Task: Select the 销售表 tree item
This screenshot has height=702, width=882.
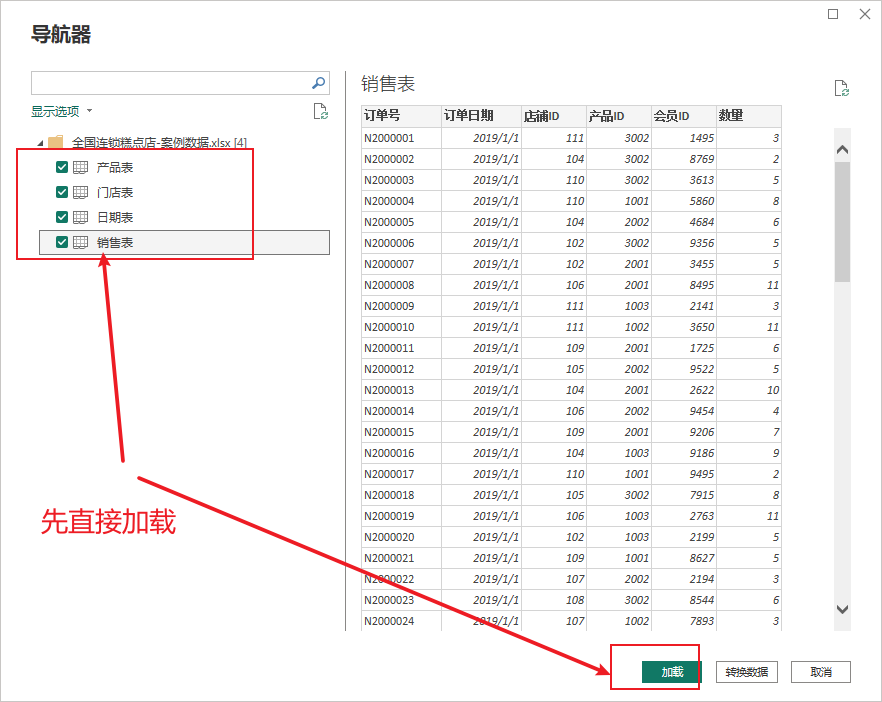Action: pos(184,242)
